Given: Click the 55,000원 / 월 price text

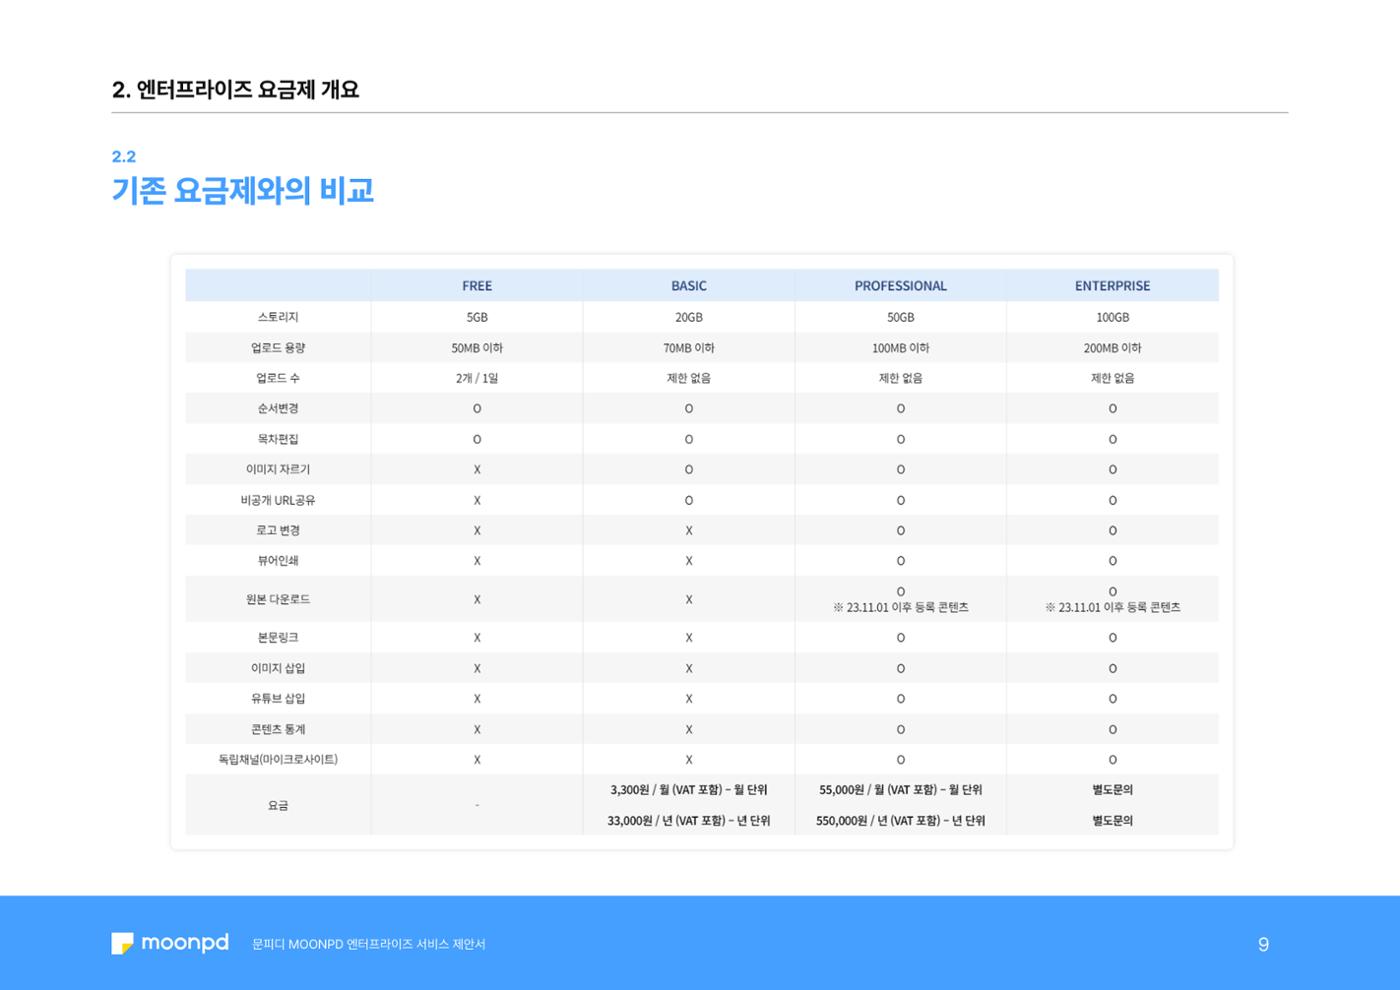Looking at the screenshot, I should click(900, 790).
